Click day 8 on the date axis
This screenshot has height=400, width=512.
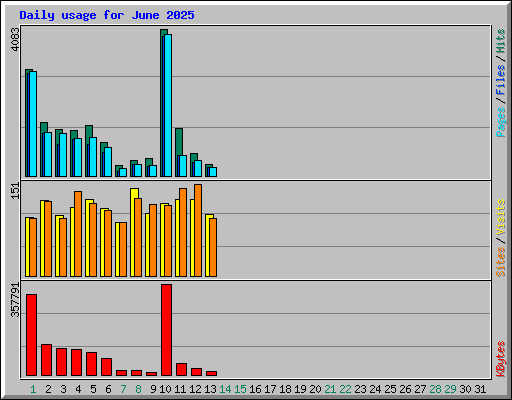pyautogui.click(x=138, y=389)
